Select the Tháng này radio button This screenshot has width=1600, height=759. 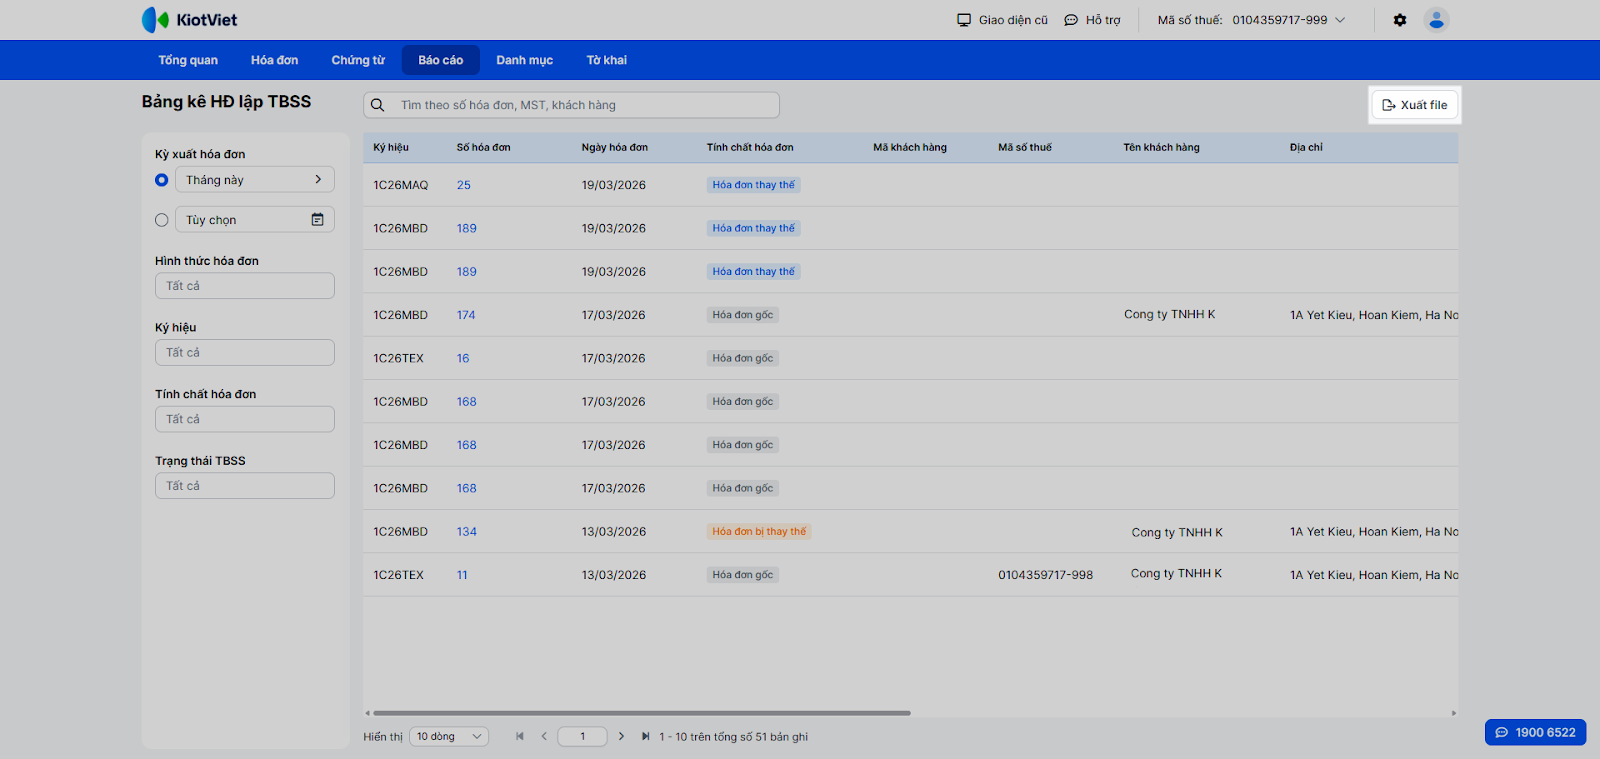(162, 180)
